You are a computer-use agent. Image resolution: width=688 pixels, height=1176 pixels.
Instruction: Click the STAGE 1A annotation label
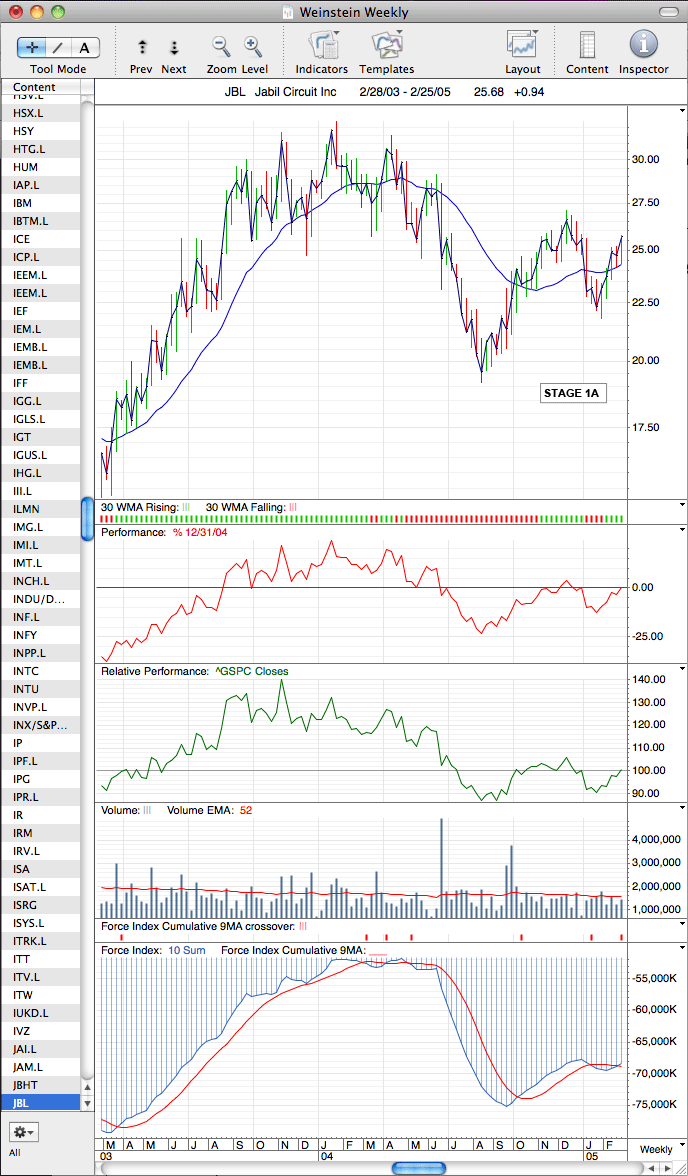[572, 393]
